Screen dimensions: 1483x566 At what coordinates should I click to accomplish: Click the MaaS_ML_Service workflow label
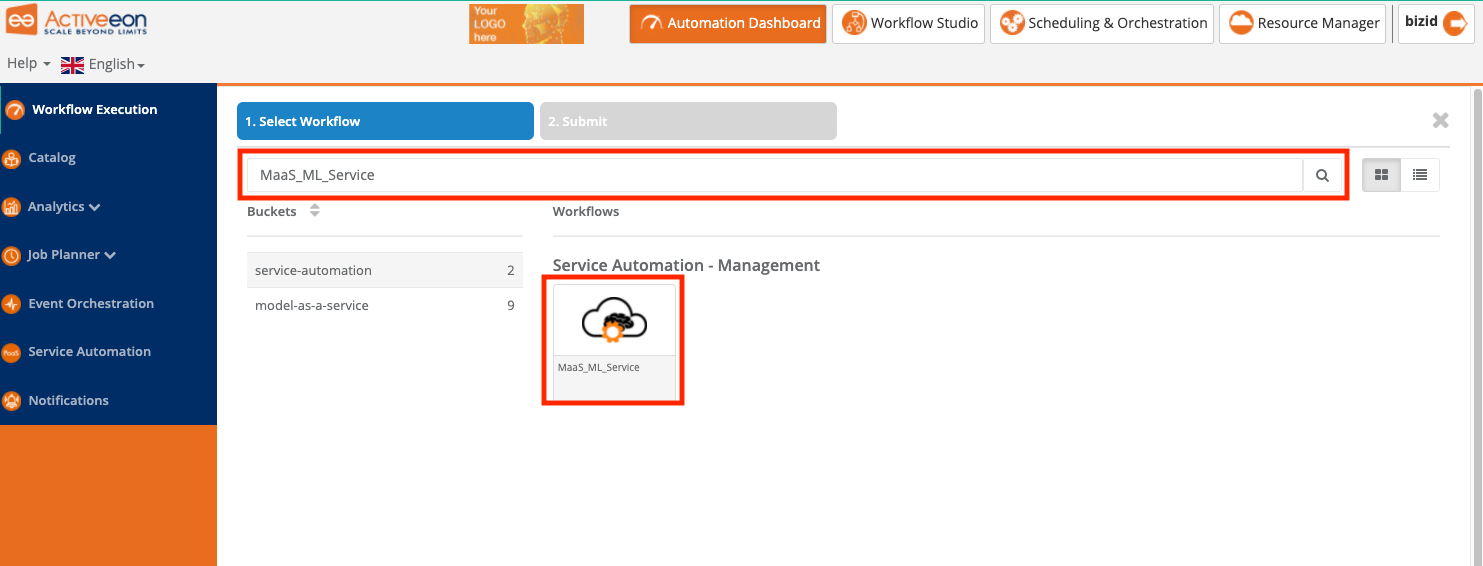click(x=599, y=367)
